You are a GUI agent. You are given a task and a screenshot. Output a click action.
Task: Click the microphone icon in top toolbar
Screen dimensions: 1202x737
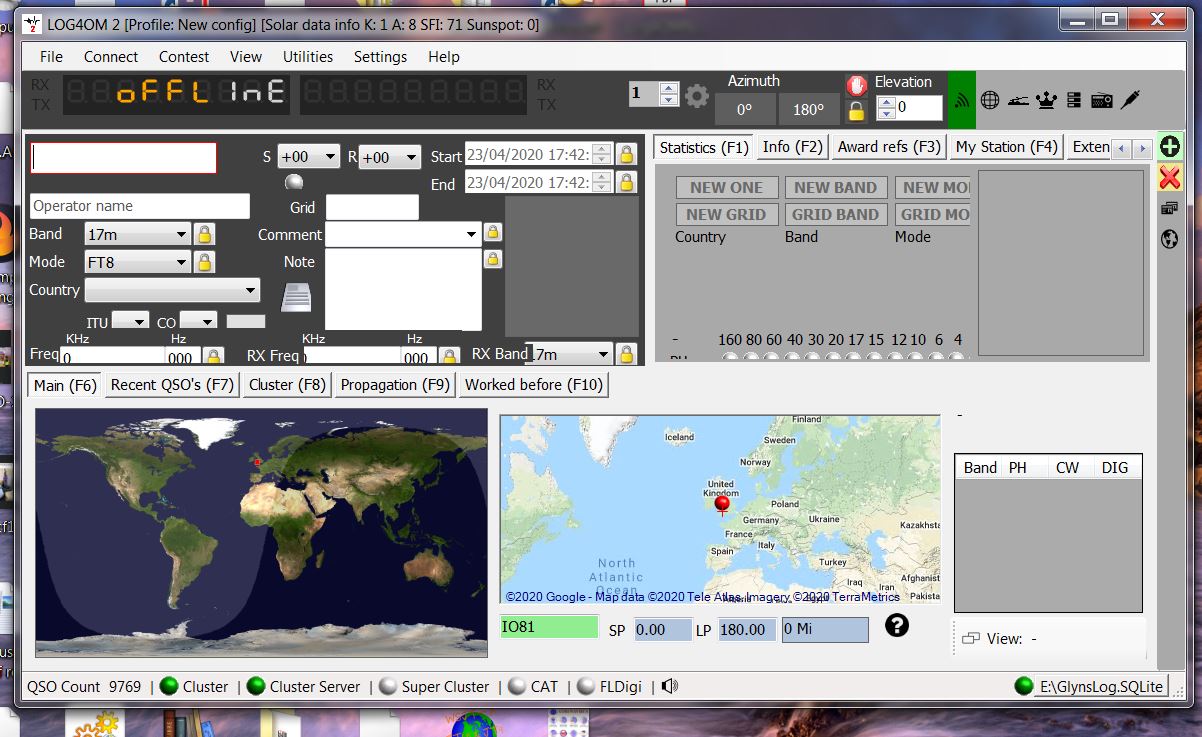(1130, 100)
